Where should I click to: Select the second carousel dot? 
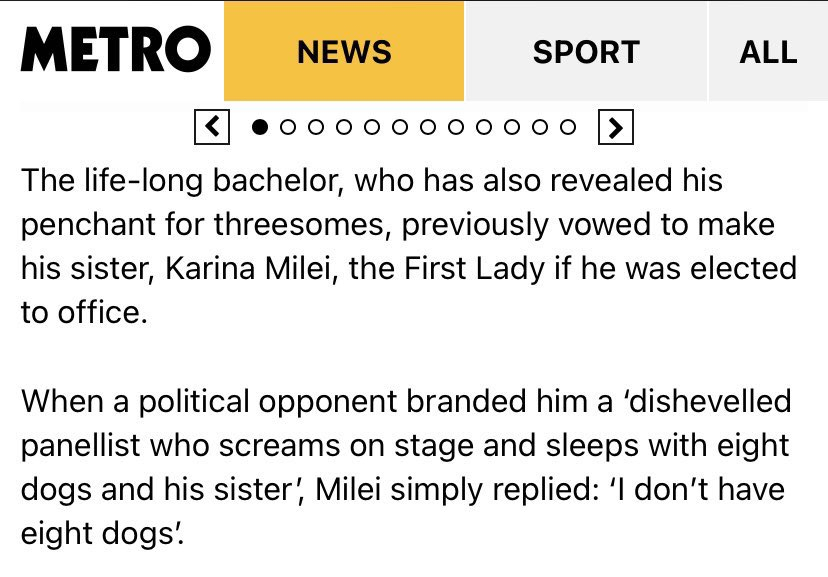[287, 127]
